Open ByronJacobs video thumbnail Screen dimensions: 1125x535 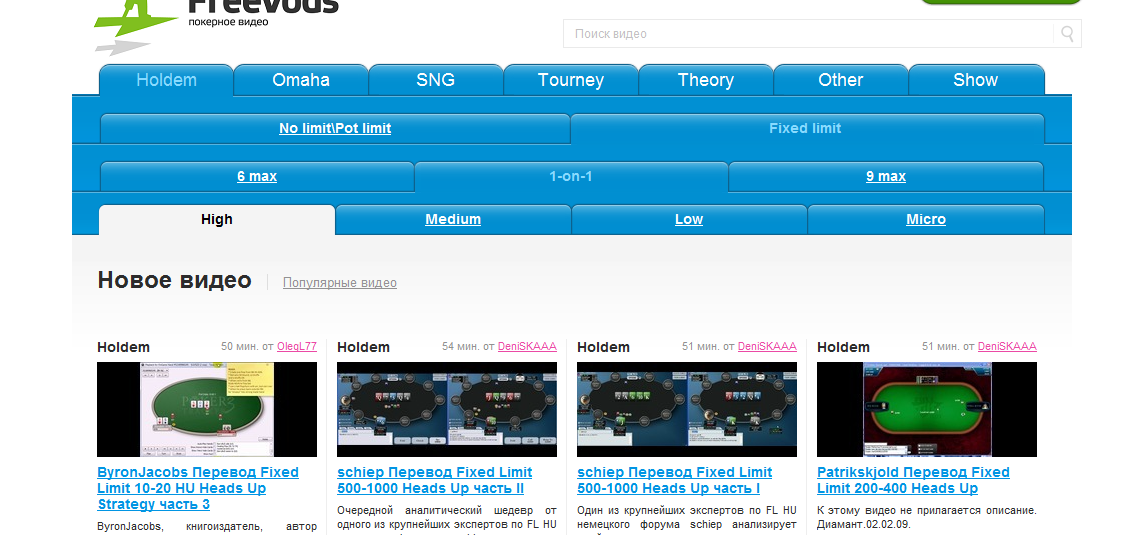pyautogui.click(x=207, y=409)
